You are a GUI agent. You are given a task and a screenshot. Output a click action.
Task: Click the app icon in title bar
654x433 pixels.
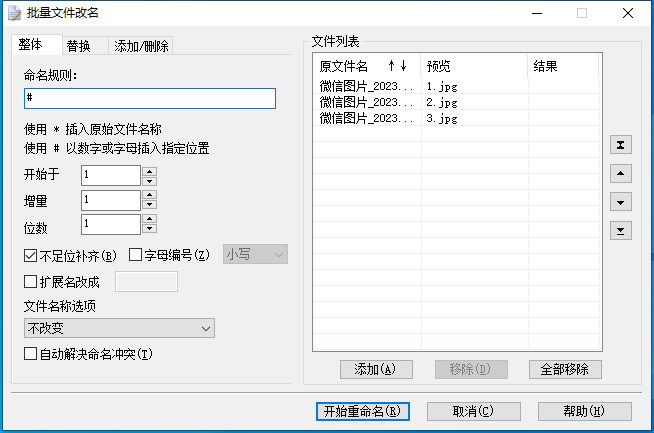(13, 13)
